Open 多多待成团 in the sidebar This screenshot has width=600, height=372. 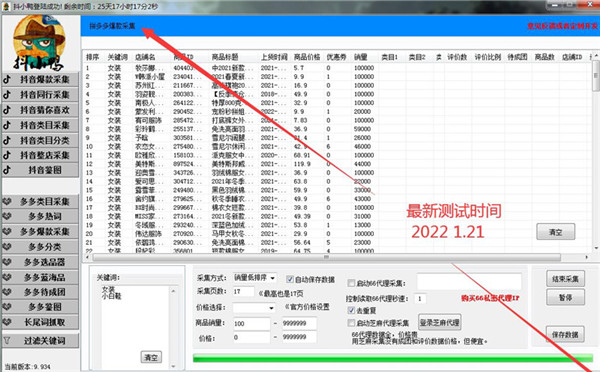pos(40,292)
